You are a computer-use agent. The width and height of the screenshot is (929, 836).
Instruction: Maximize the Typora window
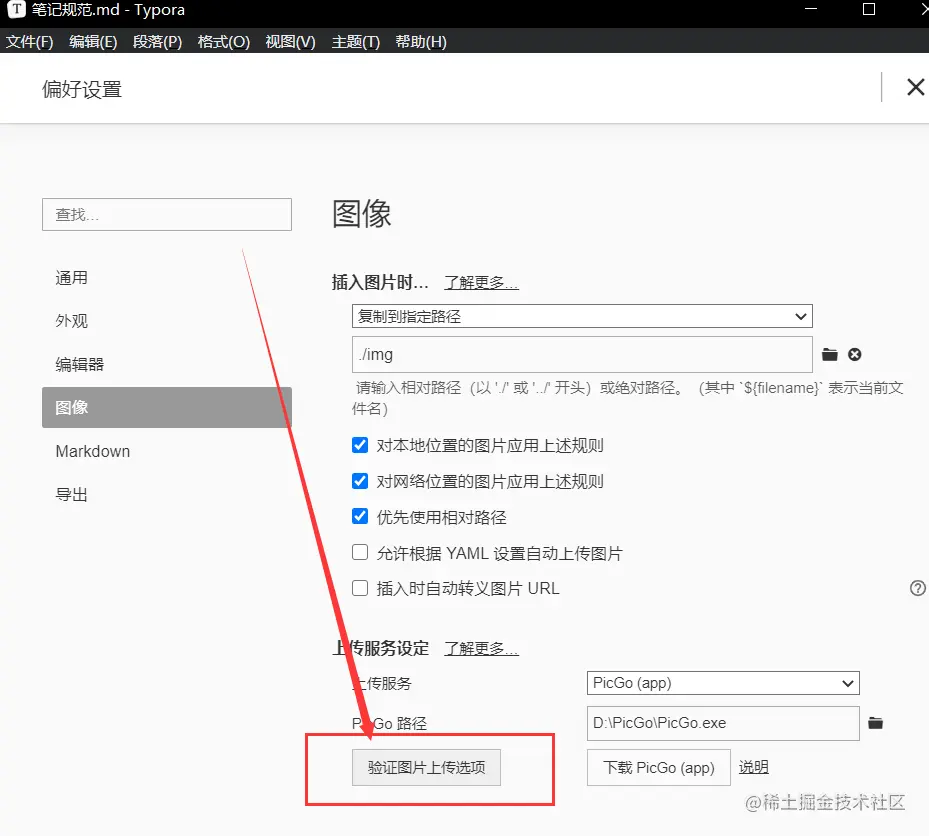click(x=869, y=9)
